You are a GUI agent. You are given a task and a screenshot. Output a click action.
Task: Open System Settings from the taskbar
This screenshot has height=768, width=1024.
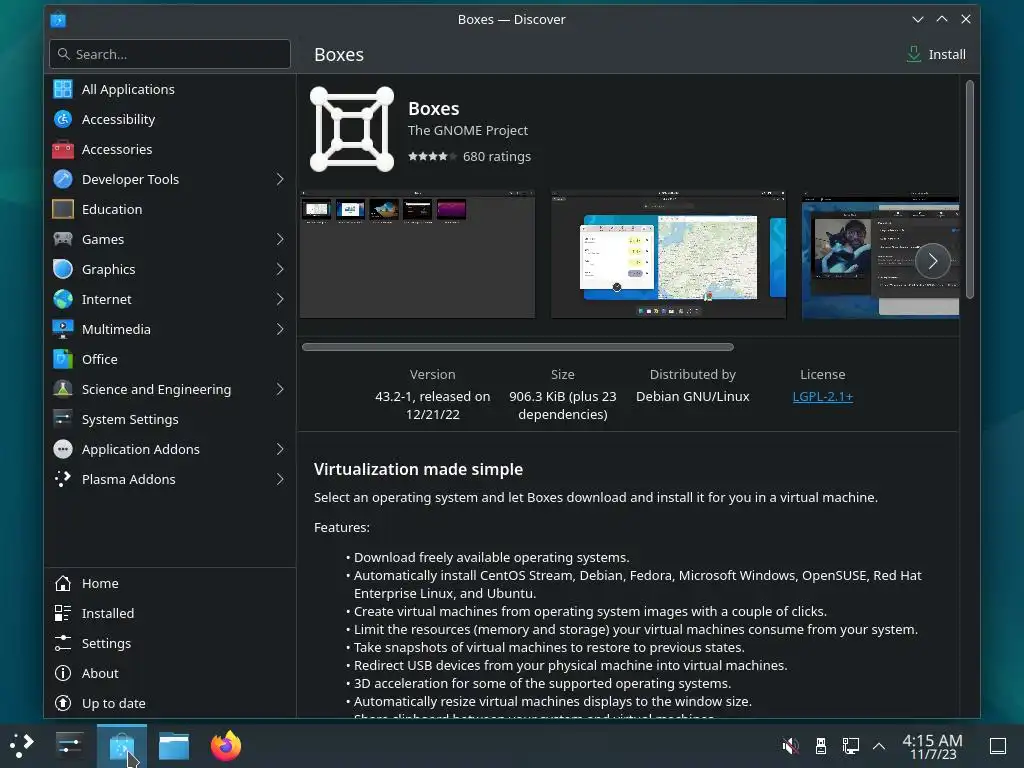click(69, 745)
